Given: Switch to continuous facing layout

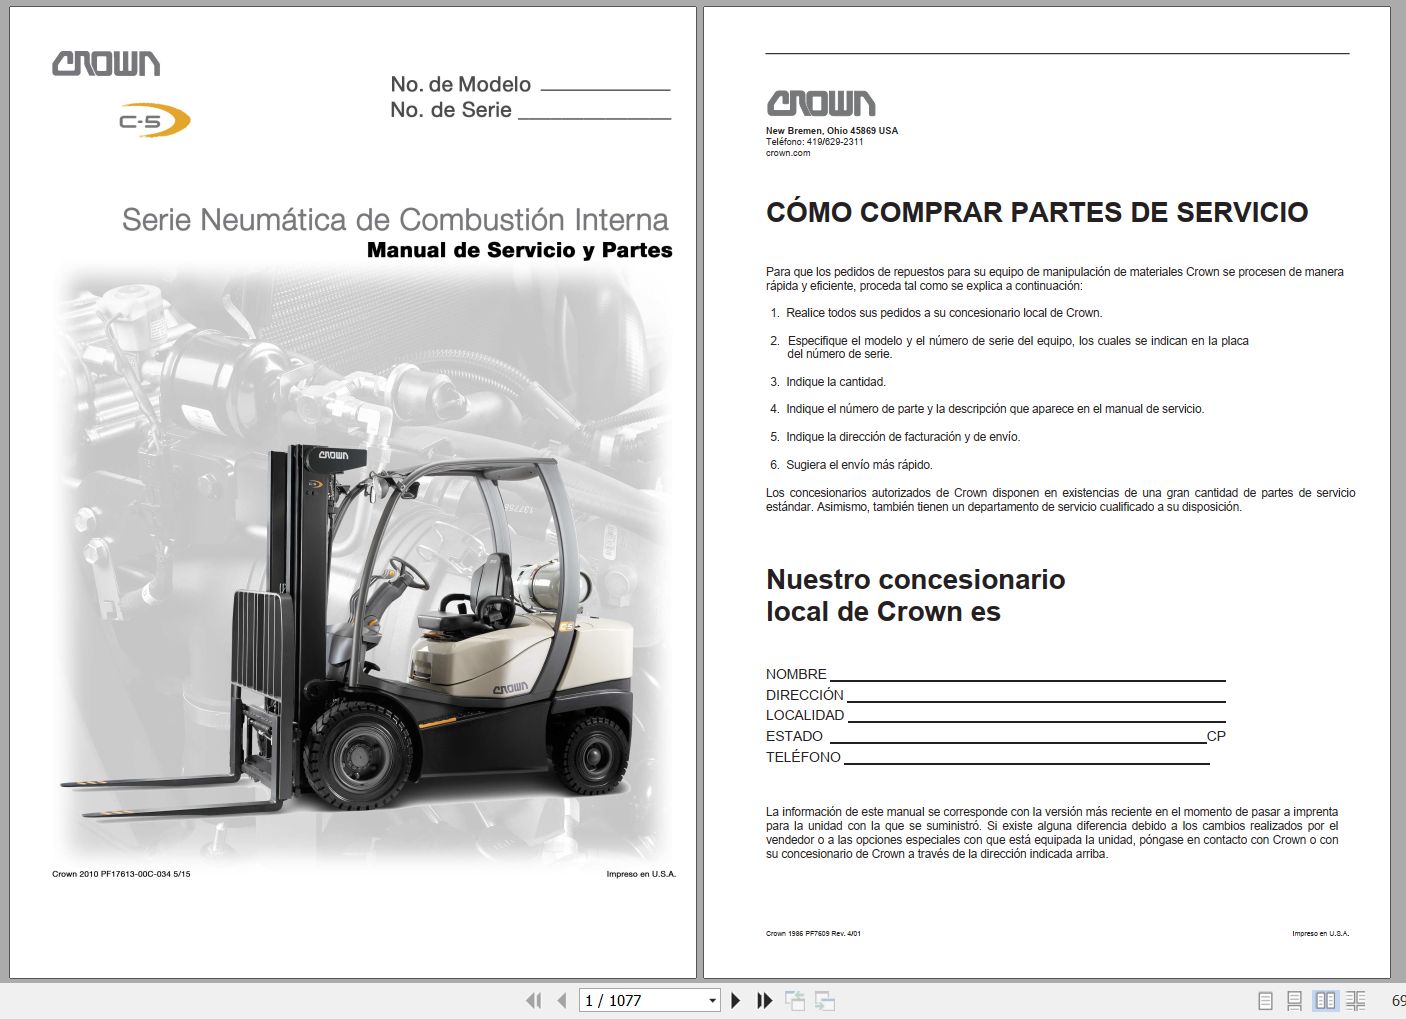Looking at the screenshot, I should tap(1356, 1000).
